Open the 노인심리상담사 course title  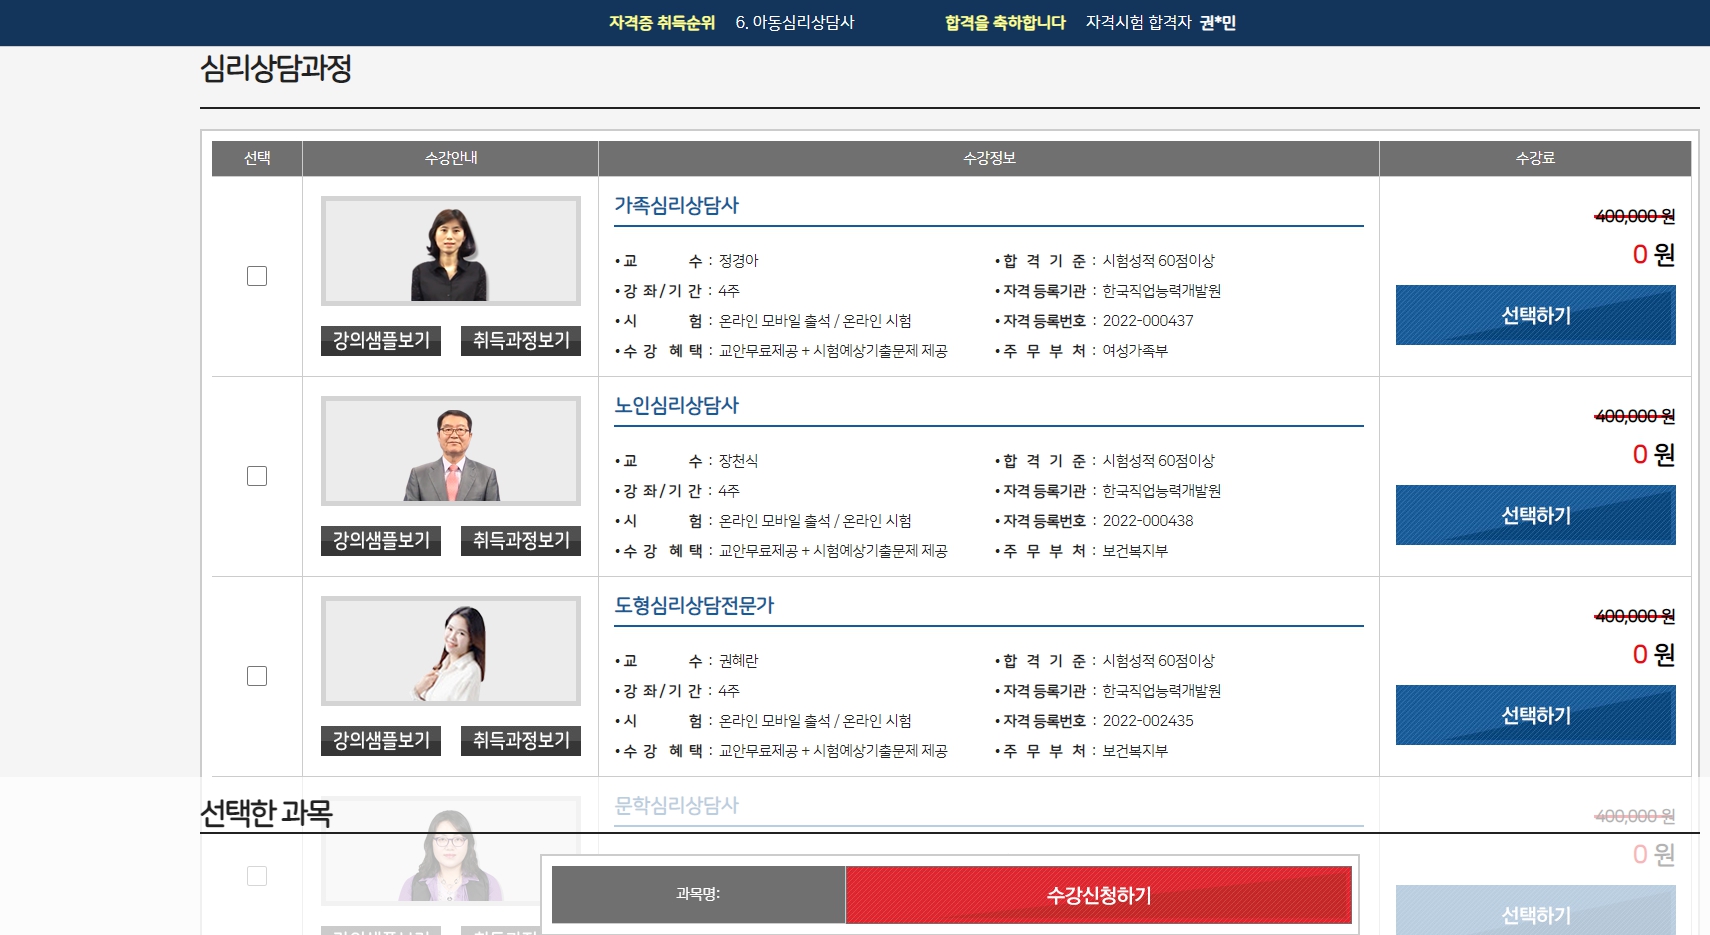[x=676, y=405]
